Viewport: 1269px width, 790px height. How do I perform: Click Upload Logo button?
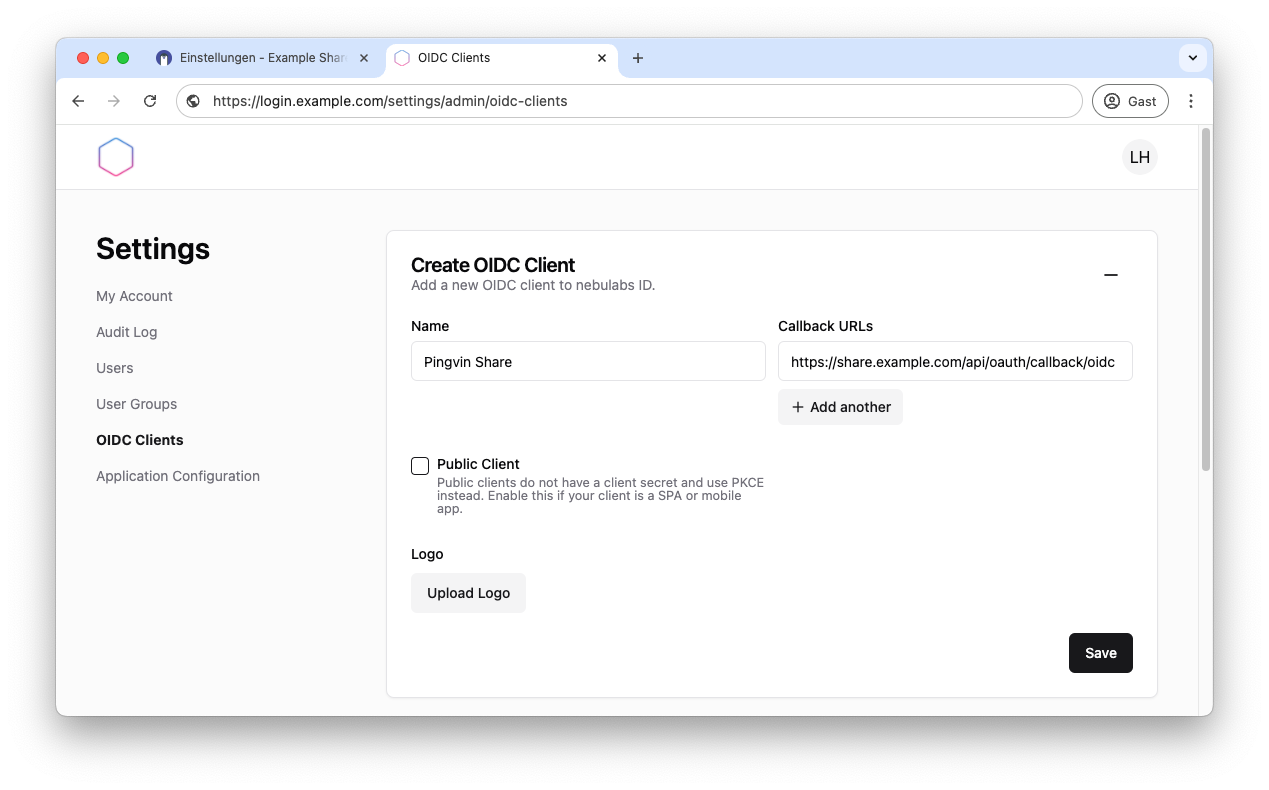click(468, 593)
